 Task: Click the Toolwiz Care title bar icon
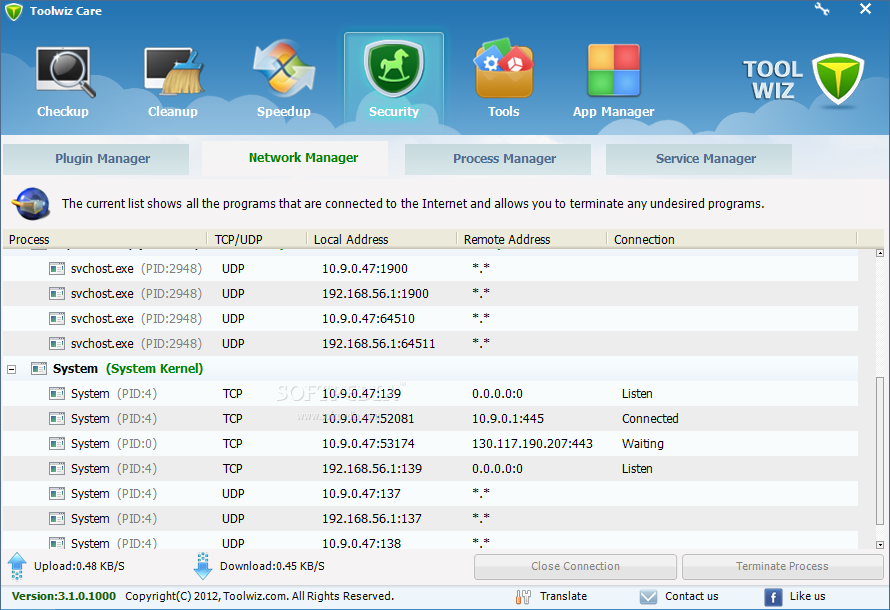(x=14, y=11)
